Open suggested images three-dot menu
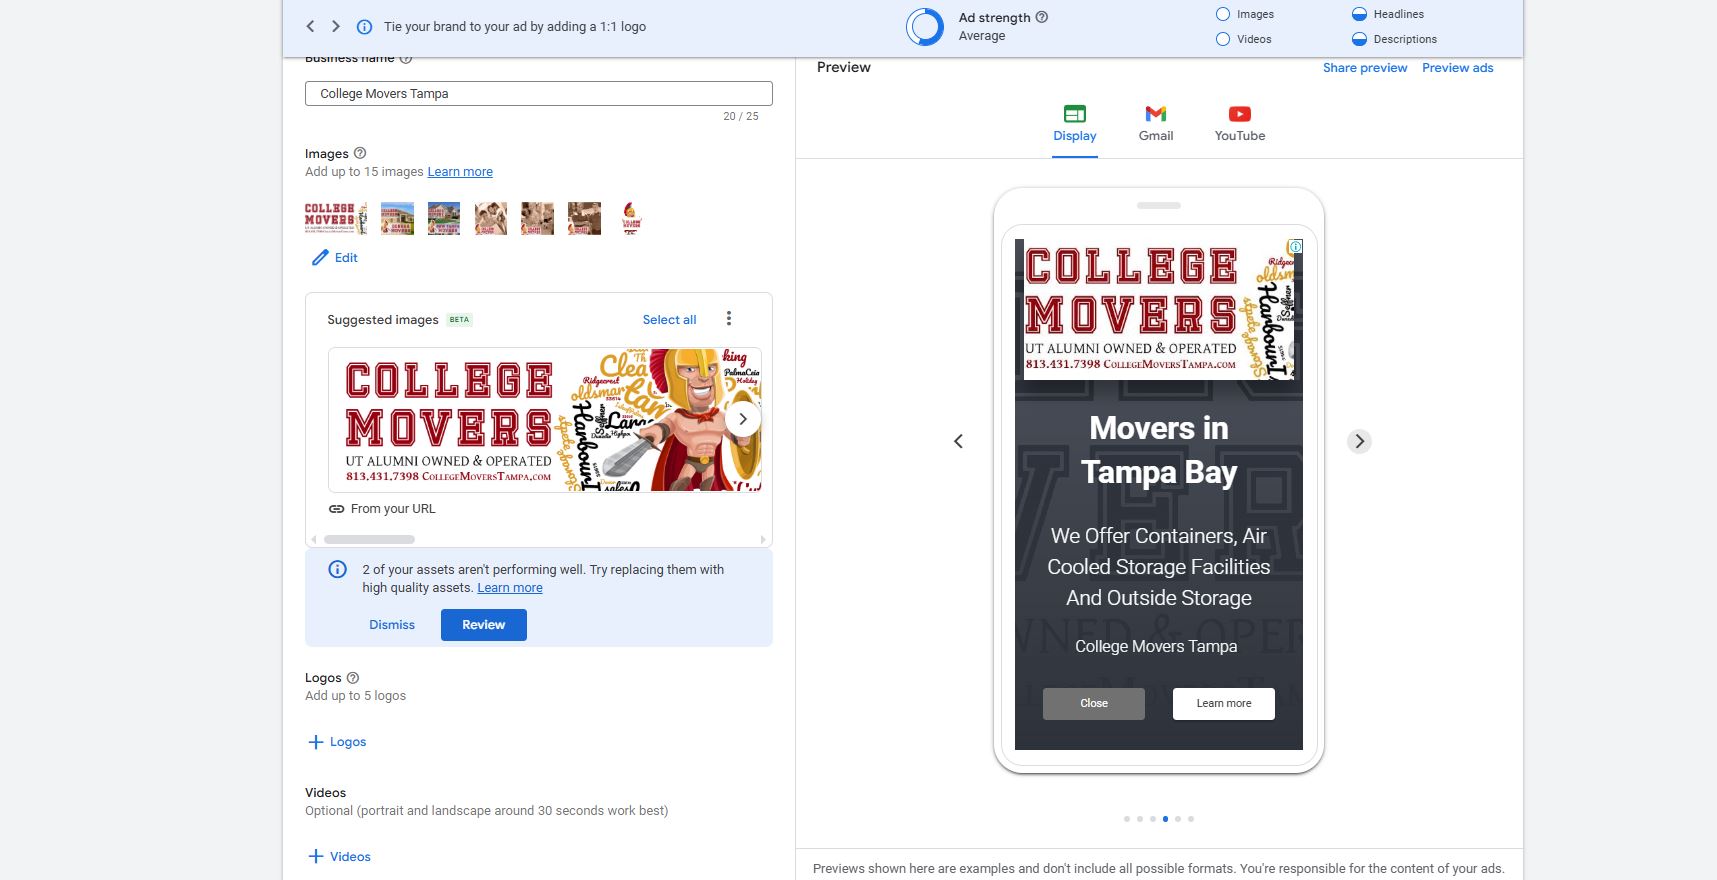1717x880 pixels. click(729, 319)
